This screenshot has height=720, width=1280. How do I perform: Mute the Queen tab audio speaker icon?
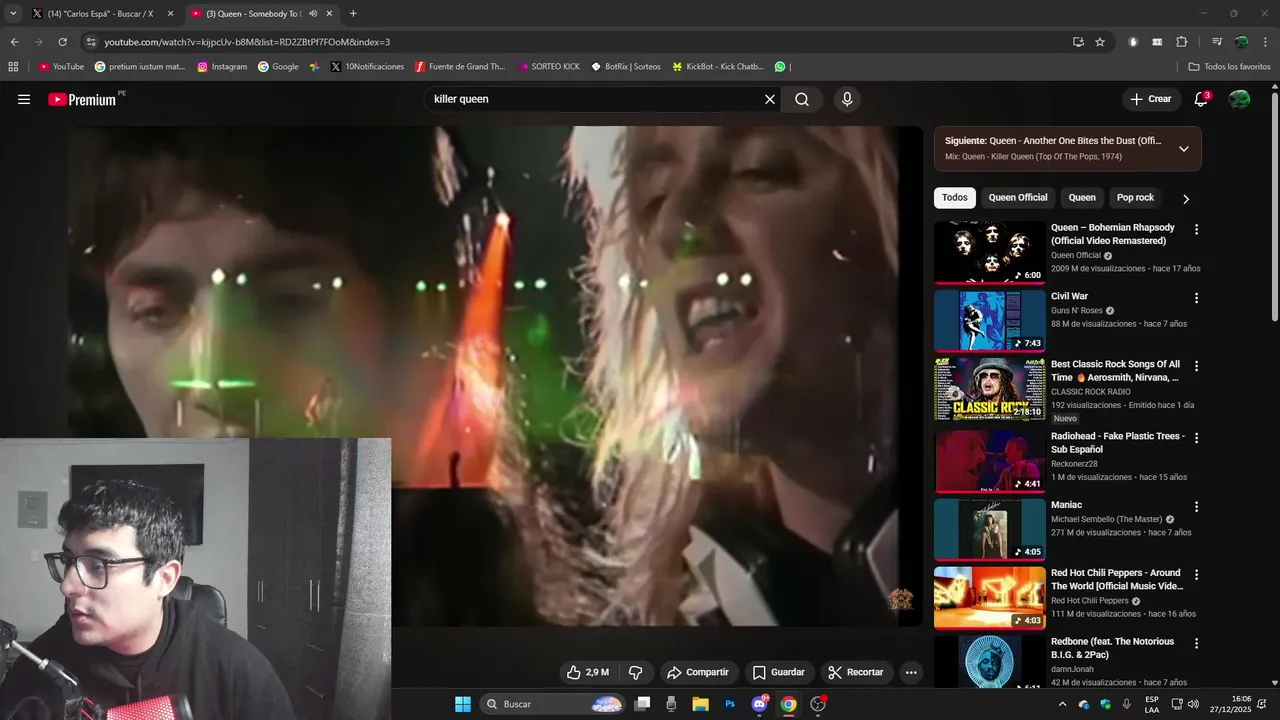tap(314, 14)
